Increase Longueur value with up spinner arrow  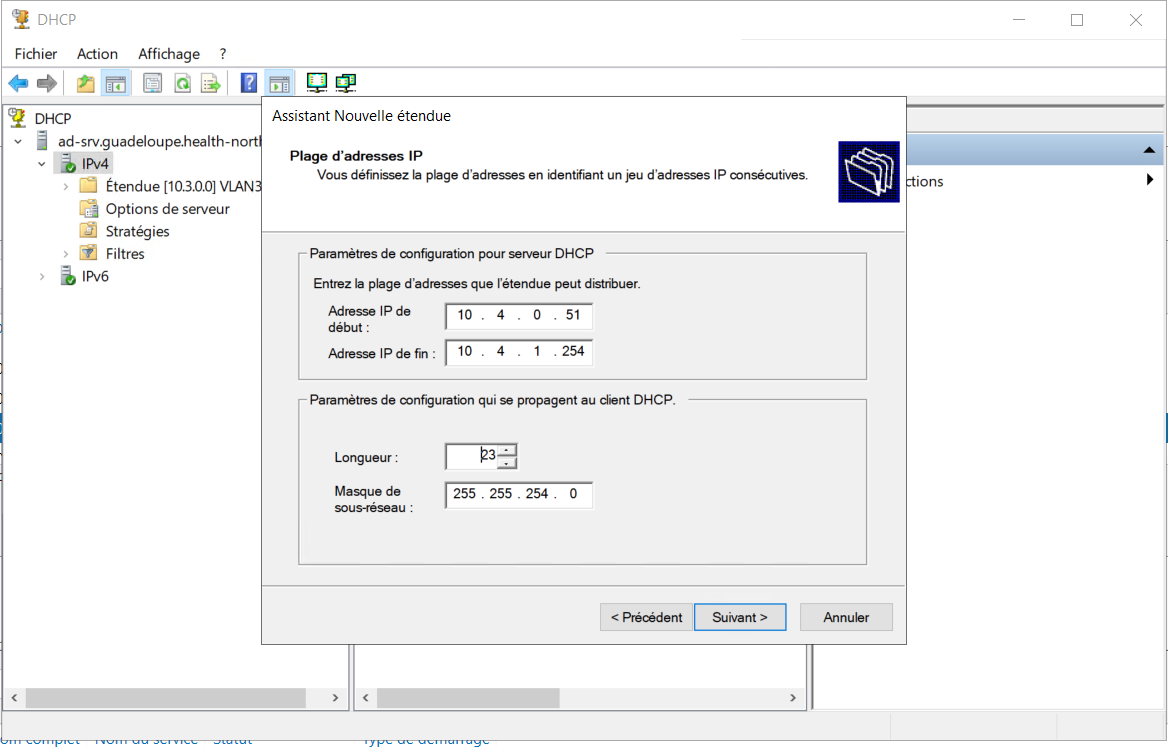click(x=507, y=449)
